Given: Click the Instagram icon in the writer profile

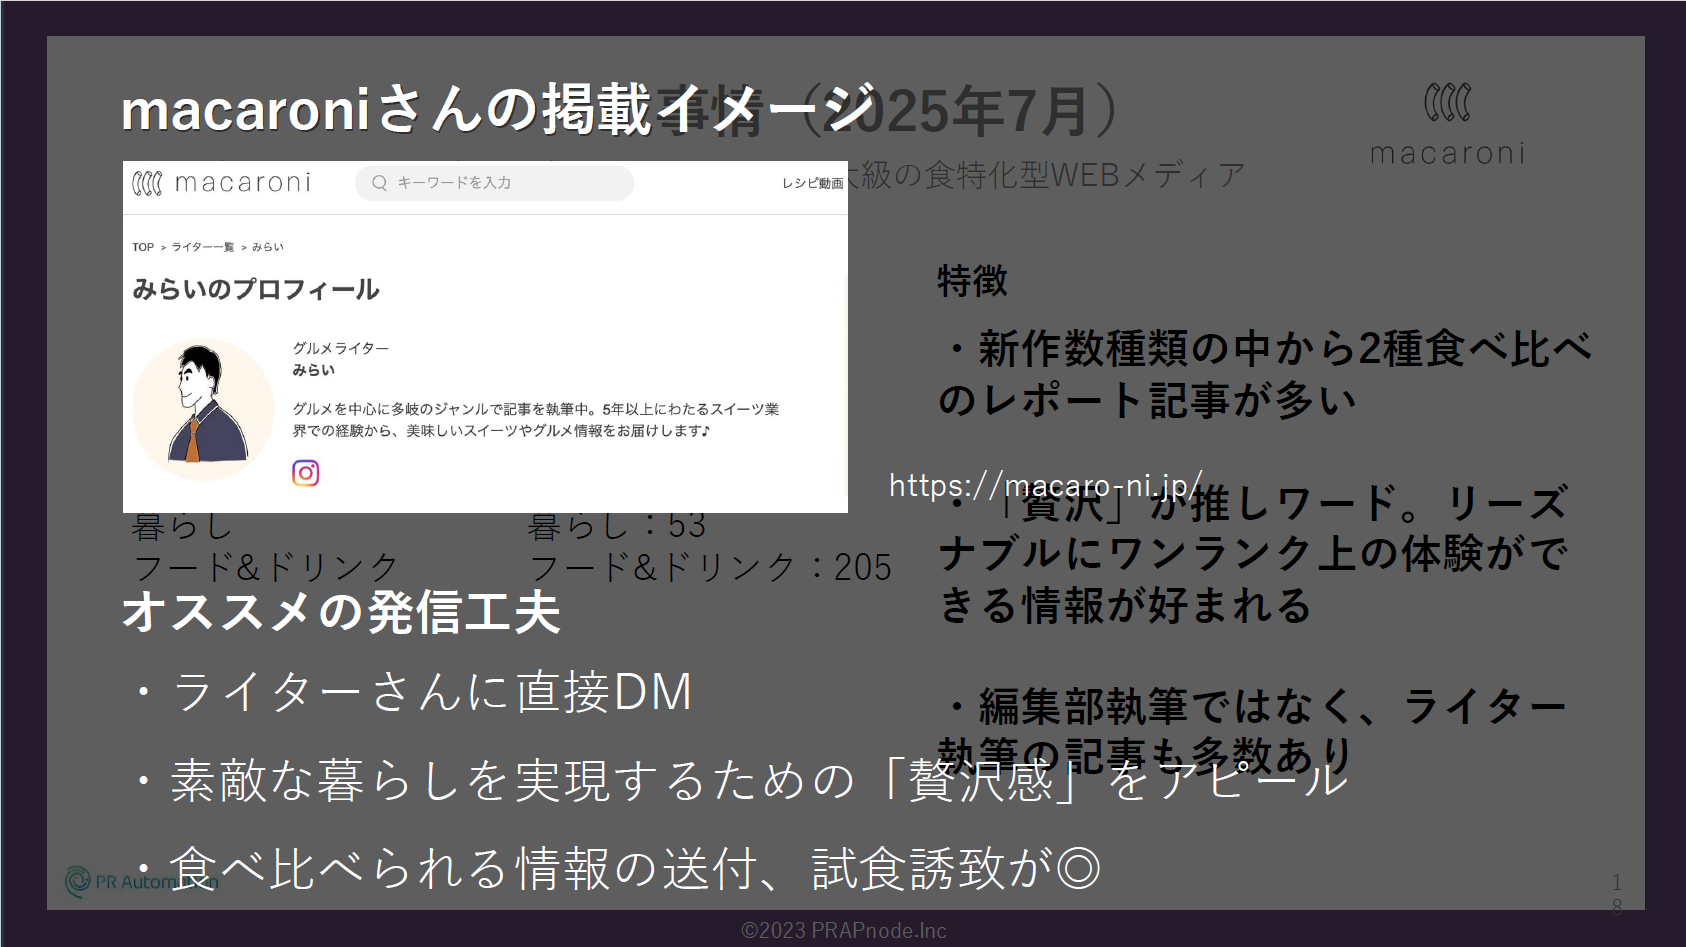Looking at the screenshot, I should point(305,473).
